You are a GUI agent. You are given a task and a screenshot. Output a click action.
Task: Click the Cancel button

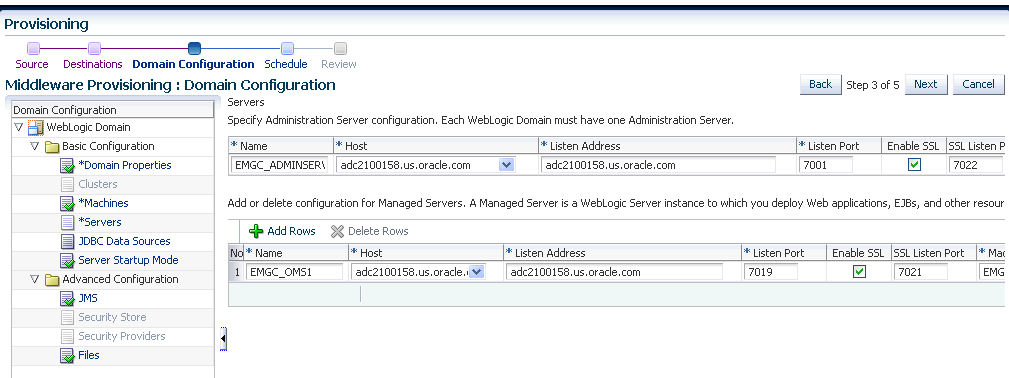click(978, 84)
